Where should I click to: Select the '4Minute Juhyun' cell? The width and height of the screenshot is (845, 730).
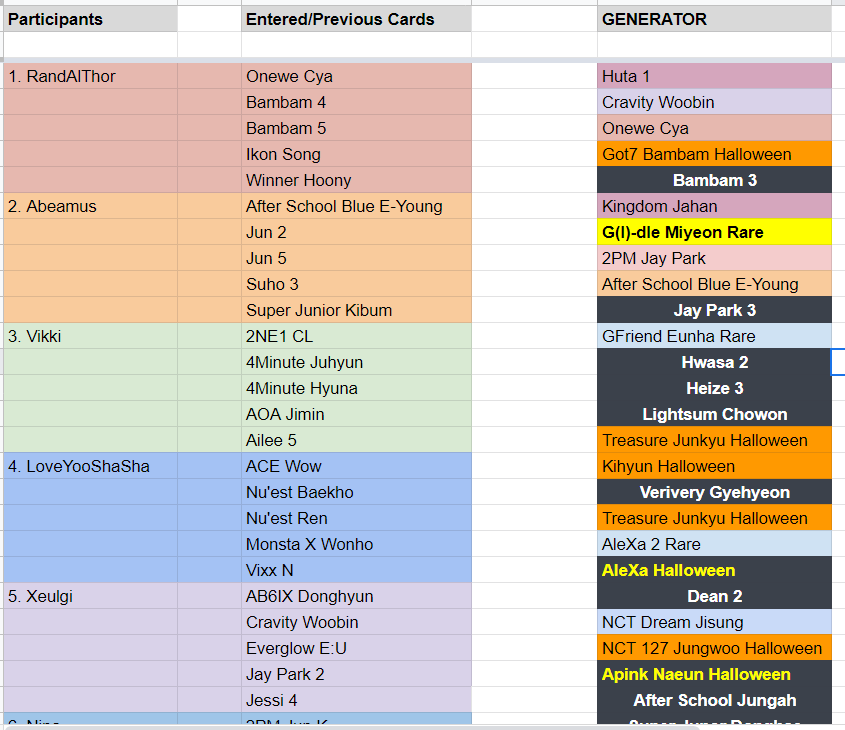[356, 362]
